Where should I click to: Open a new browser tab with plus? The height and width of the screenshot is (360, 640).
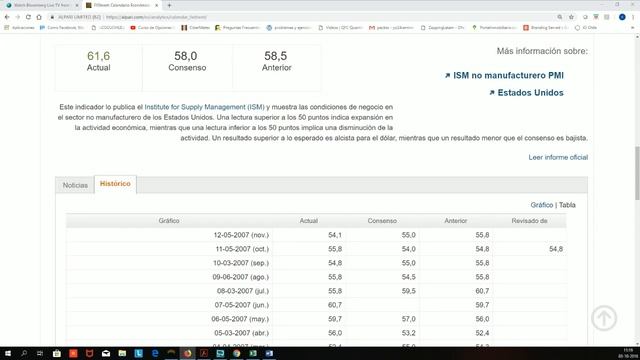tap(169, 5)
